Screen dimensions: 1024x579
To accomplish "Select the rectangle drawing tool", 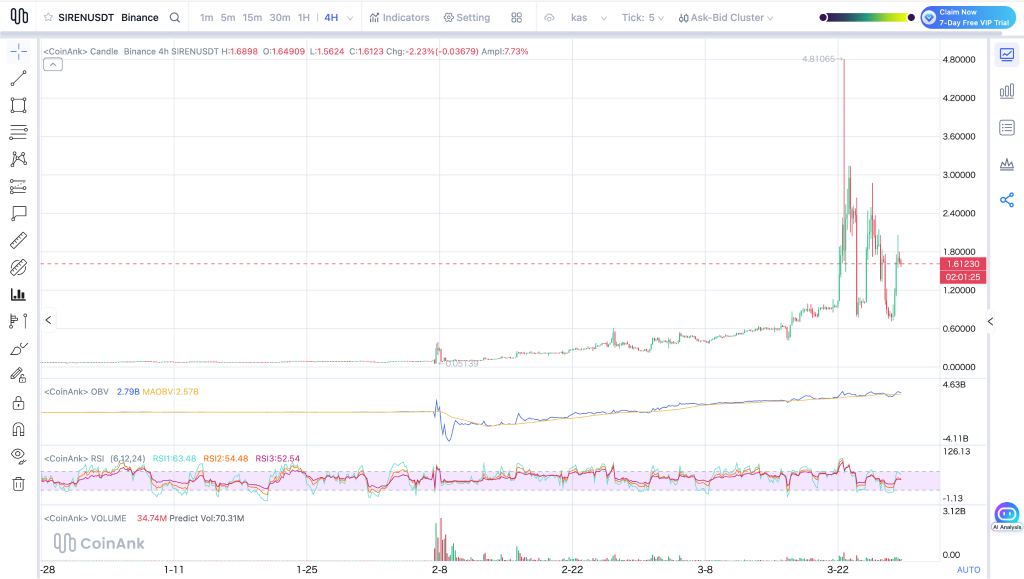I will (x=16, y=105).
